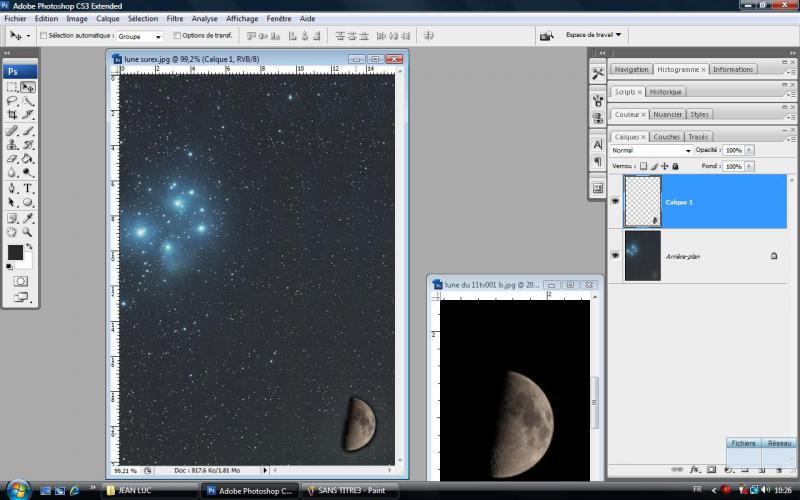Switch to the Couches tab
Image resolution: width=800 pixels, height=500 pixels.
click(666, 137)
